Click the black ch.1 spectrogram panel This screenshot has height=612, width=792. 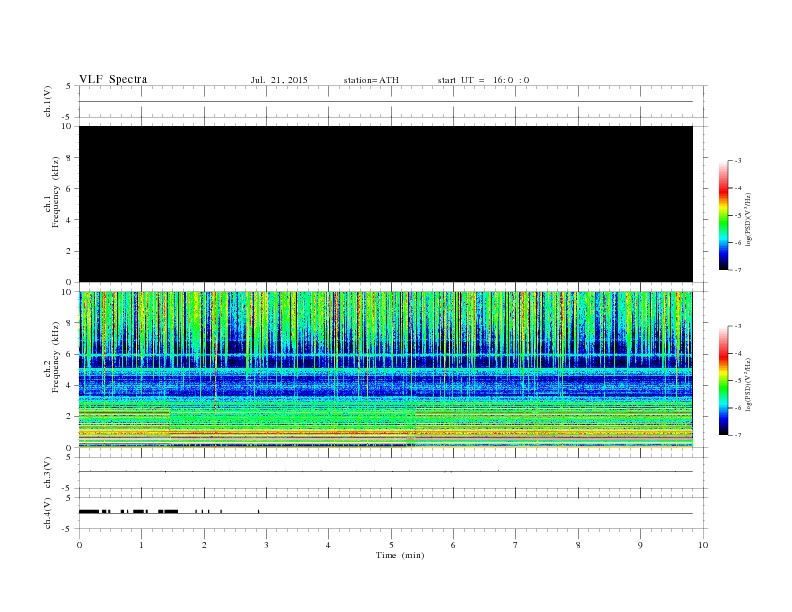pyautogui.click(x=386, y=204)
